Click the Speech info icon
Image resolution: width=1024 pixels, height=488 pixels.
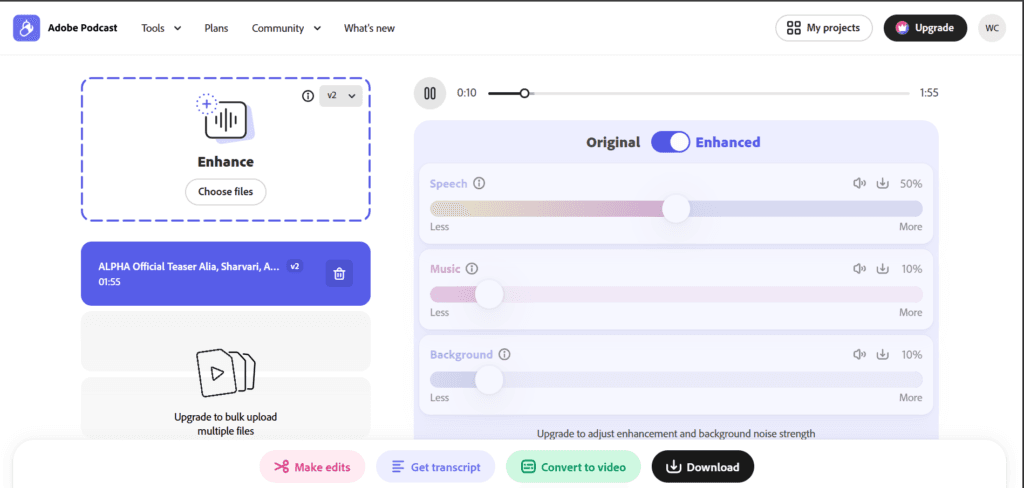tap(479, 184)
